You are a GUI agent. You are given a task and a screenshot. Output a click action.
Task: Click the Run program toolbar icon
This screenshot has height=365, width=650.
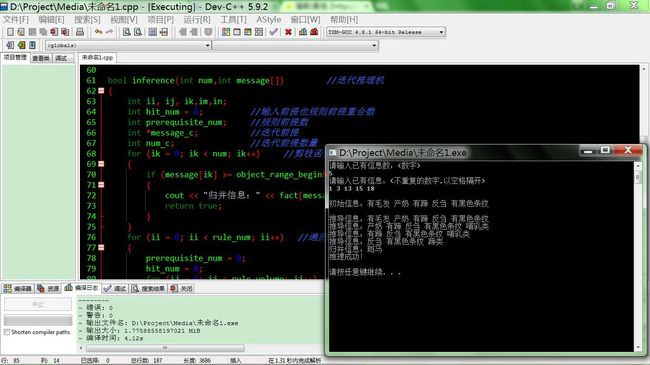point(237,32)
